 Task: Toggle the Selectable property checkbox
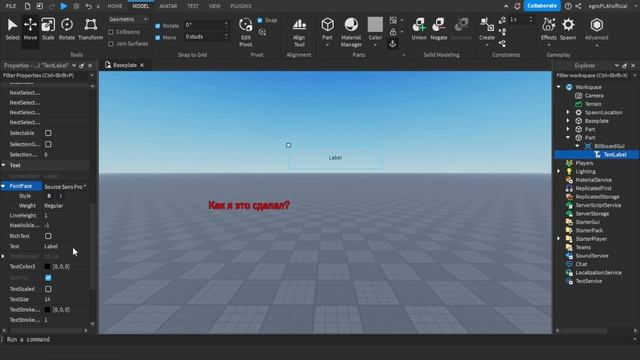[48, 133]
